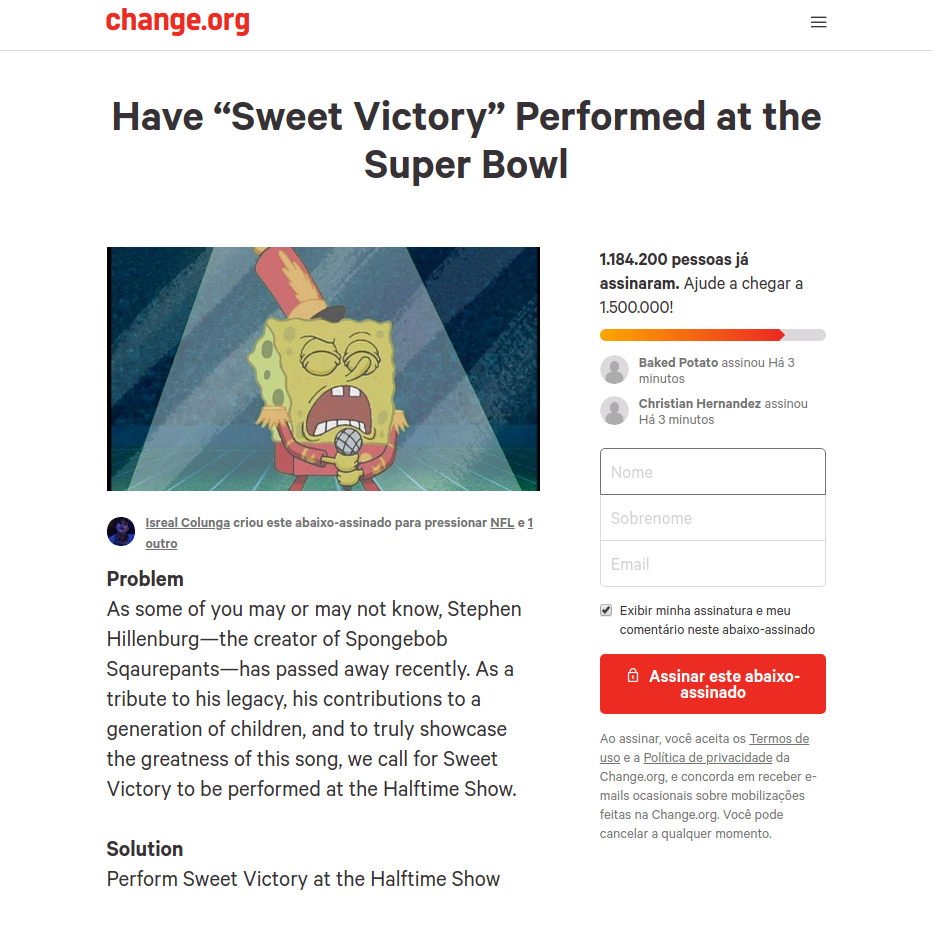Image resolution: width=932 pixels, height=927 pixels.
Task: Click the SpongeBob petition image
Action: click(x=323, y=369)
